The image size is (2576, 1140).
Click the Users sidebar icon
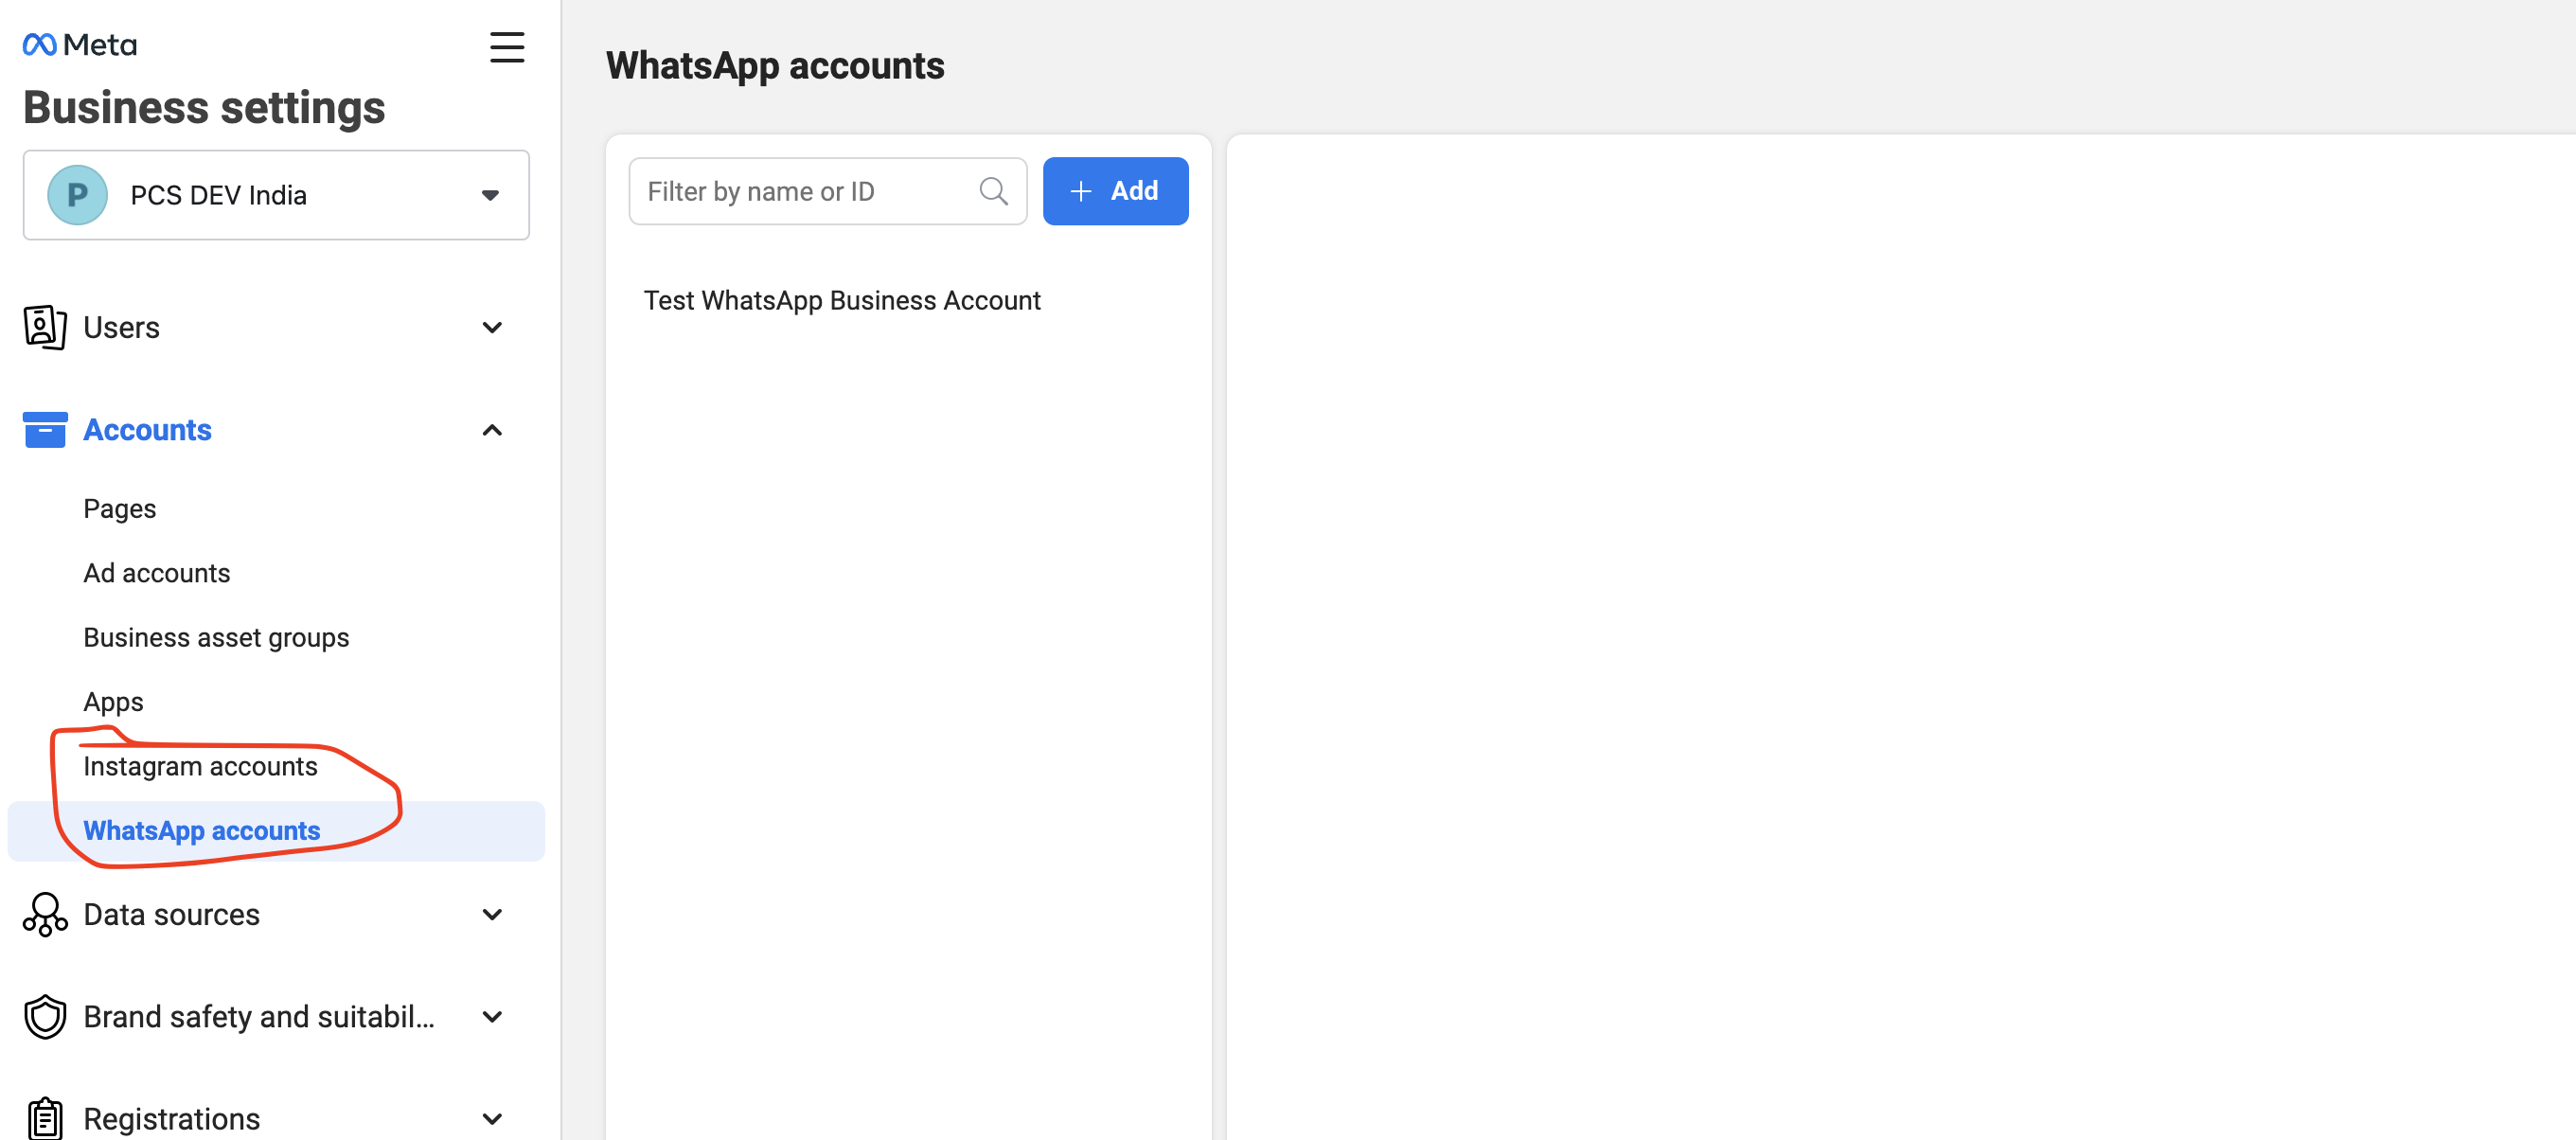45,327
